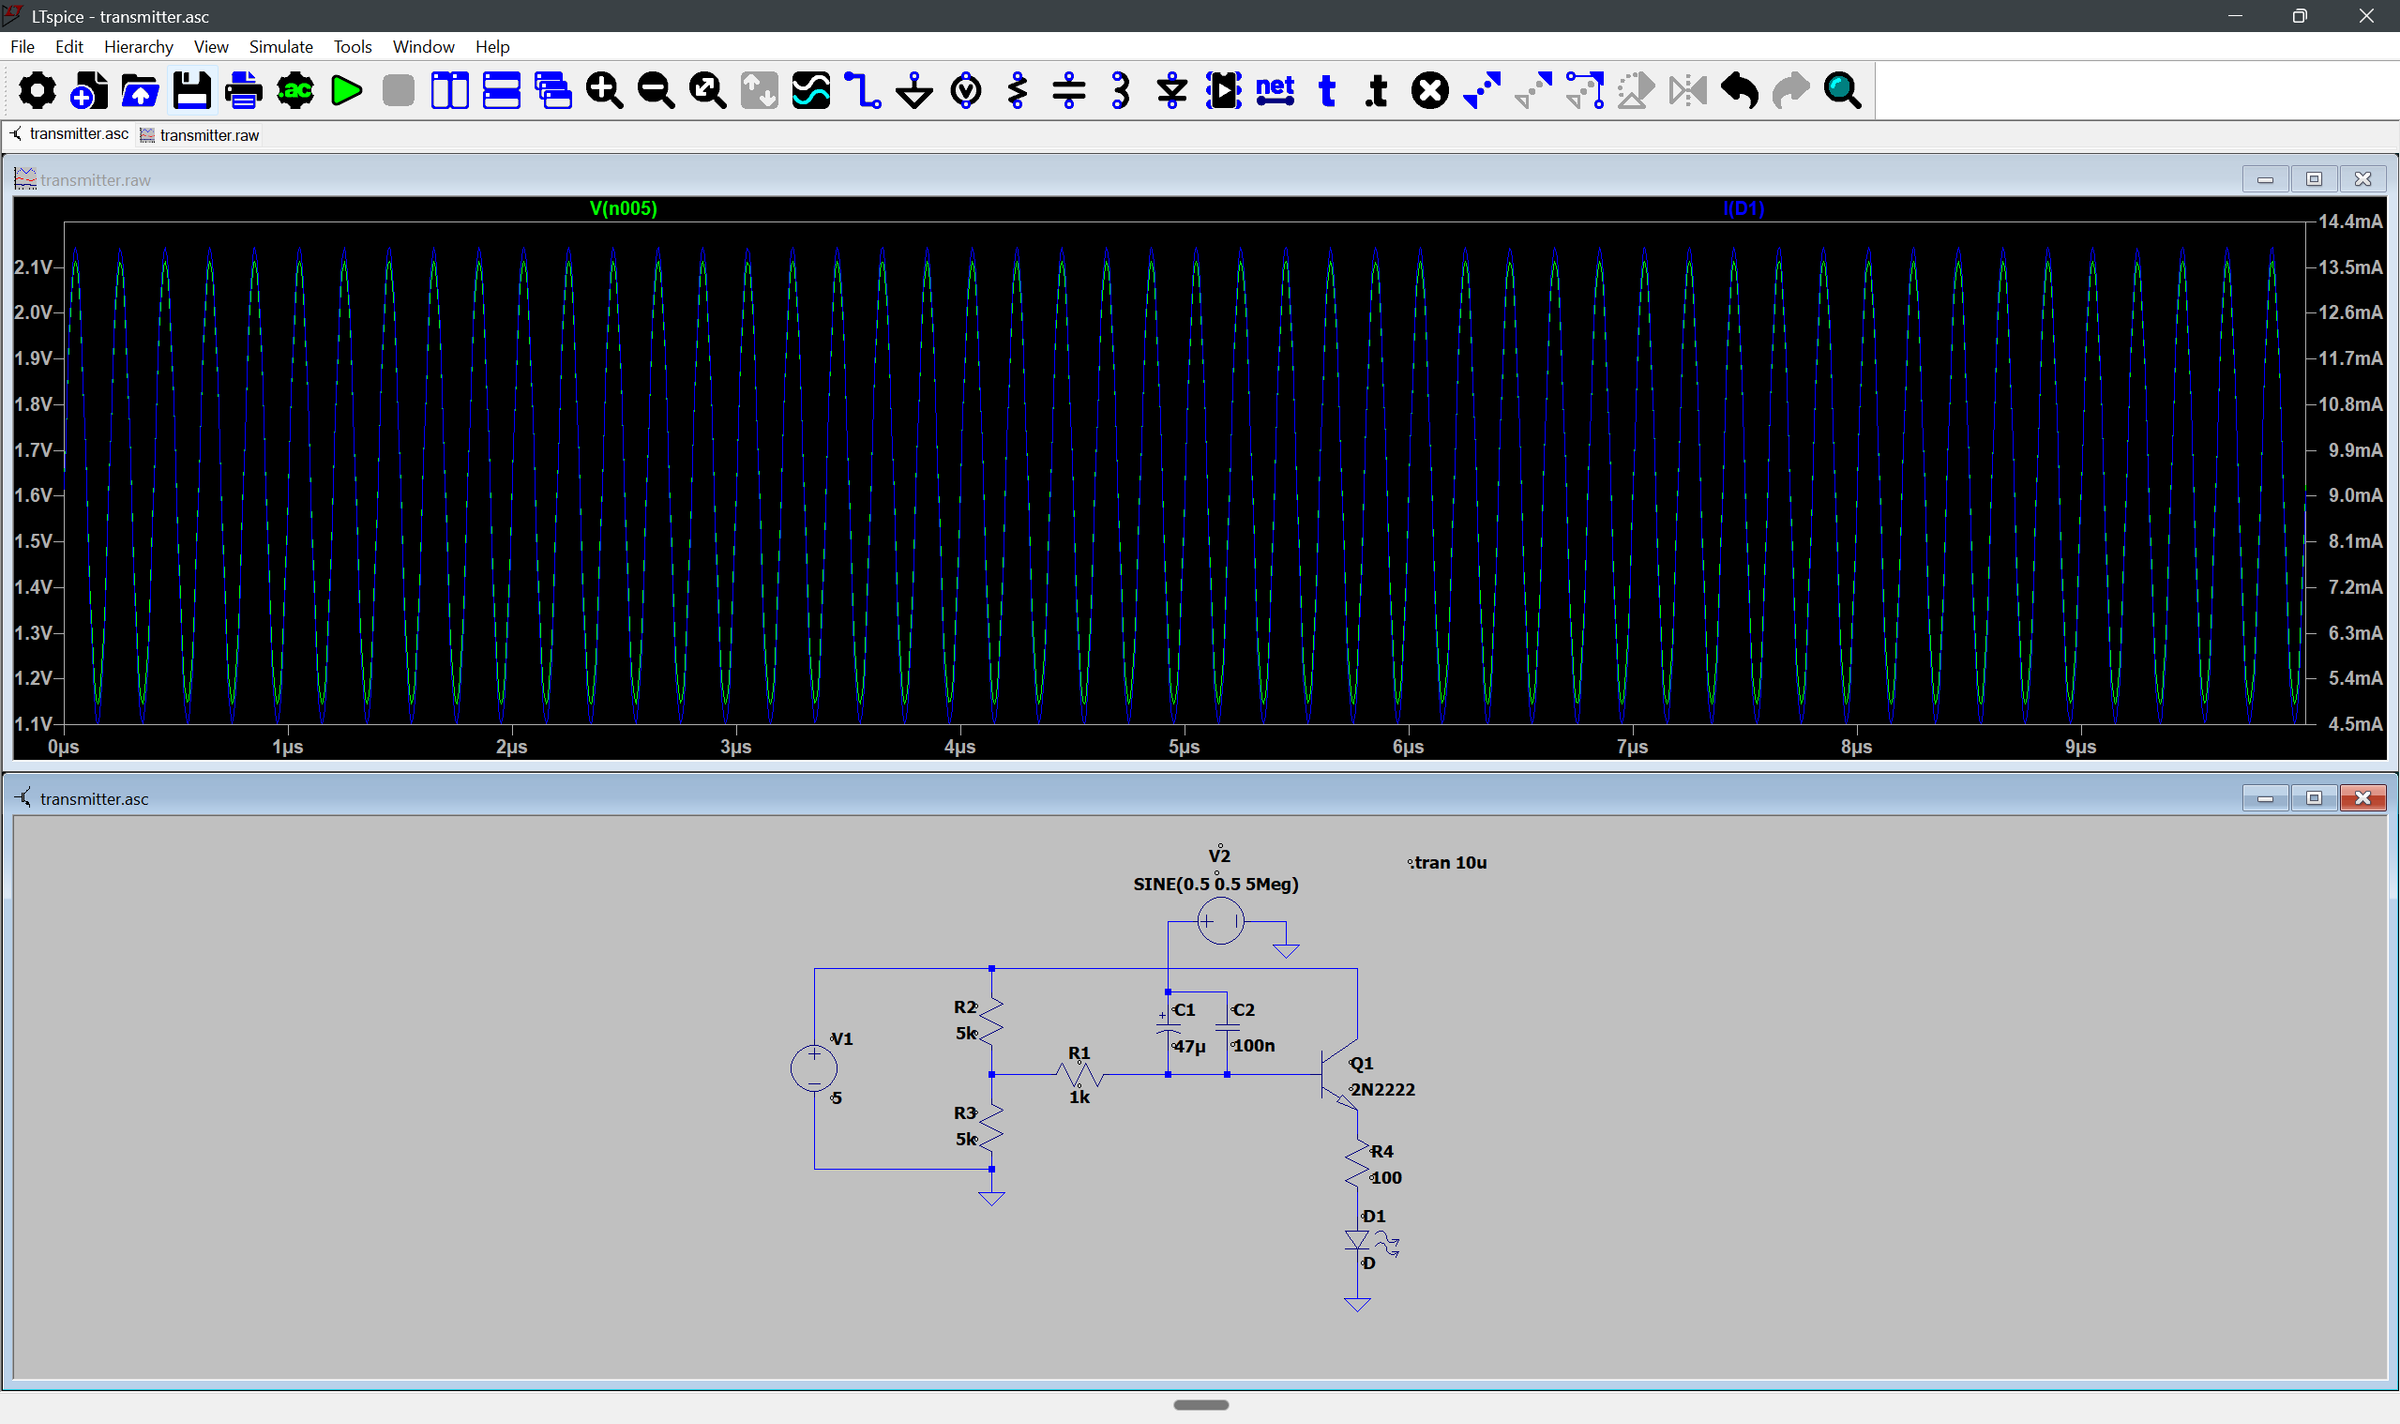Place a diode from the toolbar

(1172, 91)
